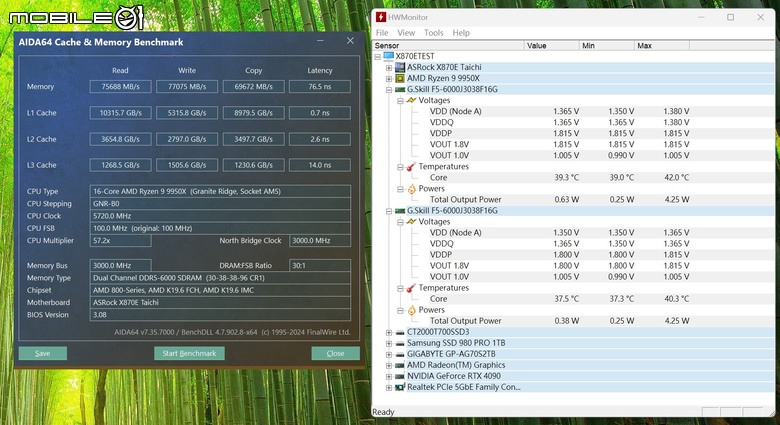Screen dimensions: 780x425
Task: Expand the AMD Radeon(TM) Graphics node
Action: [x=389, y=365]
